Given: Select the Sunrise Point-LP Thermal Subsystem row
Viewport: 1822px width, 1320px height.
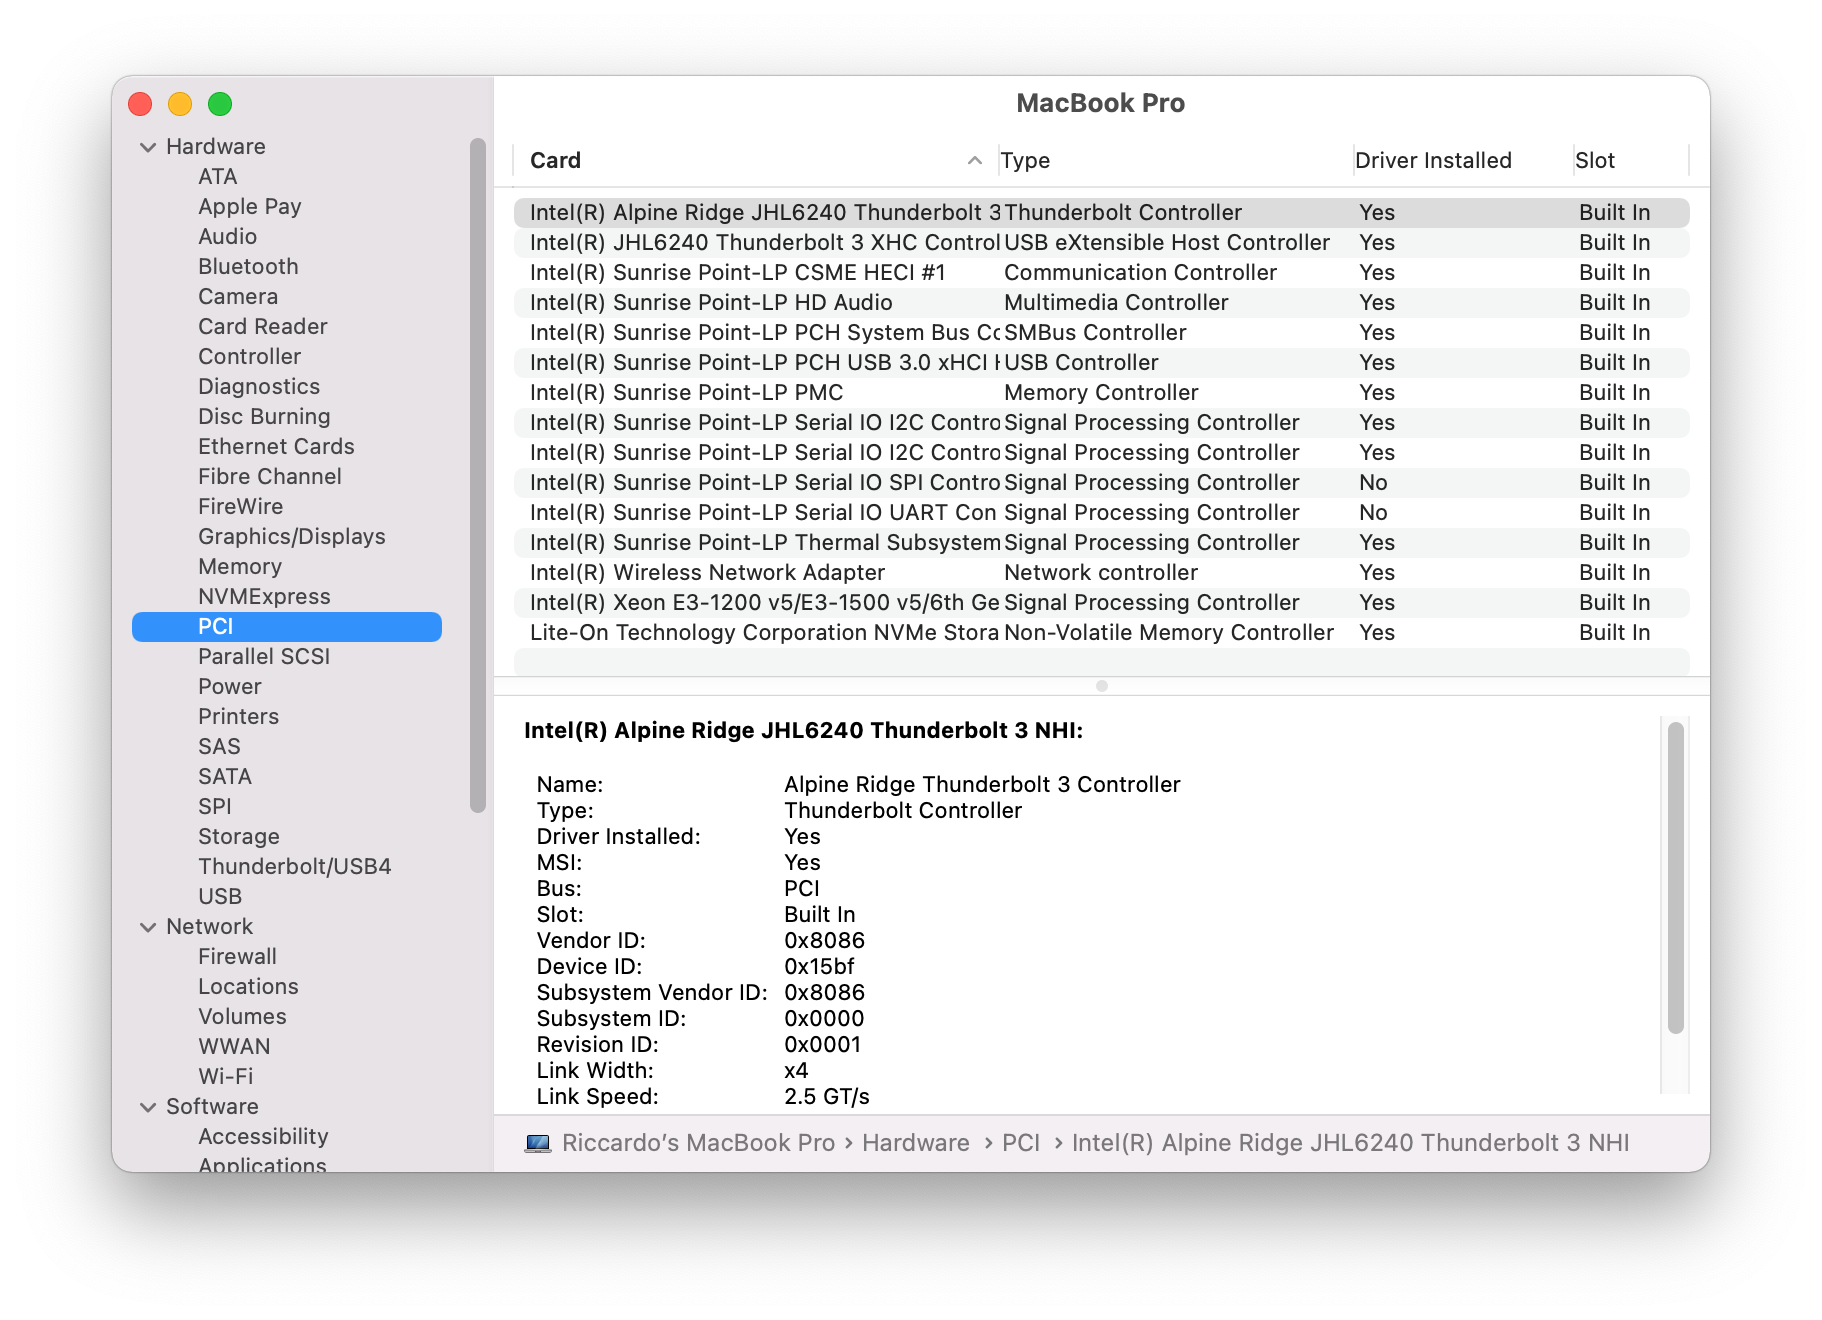Looking at the screenshot, I should click(x=1101, y=543).
